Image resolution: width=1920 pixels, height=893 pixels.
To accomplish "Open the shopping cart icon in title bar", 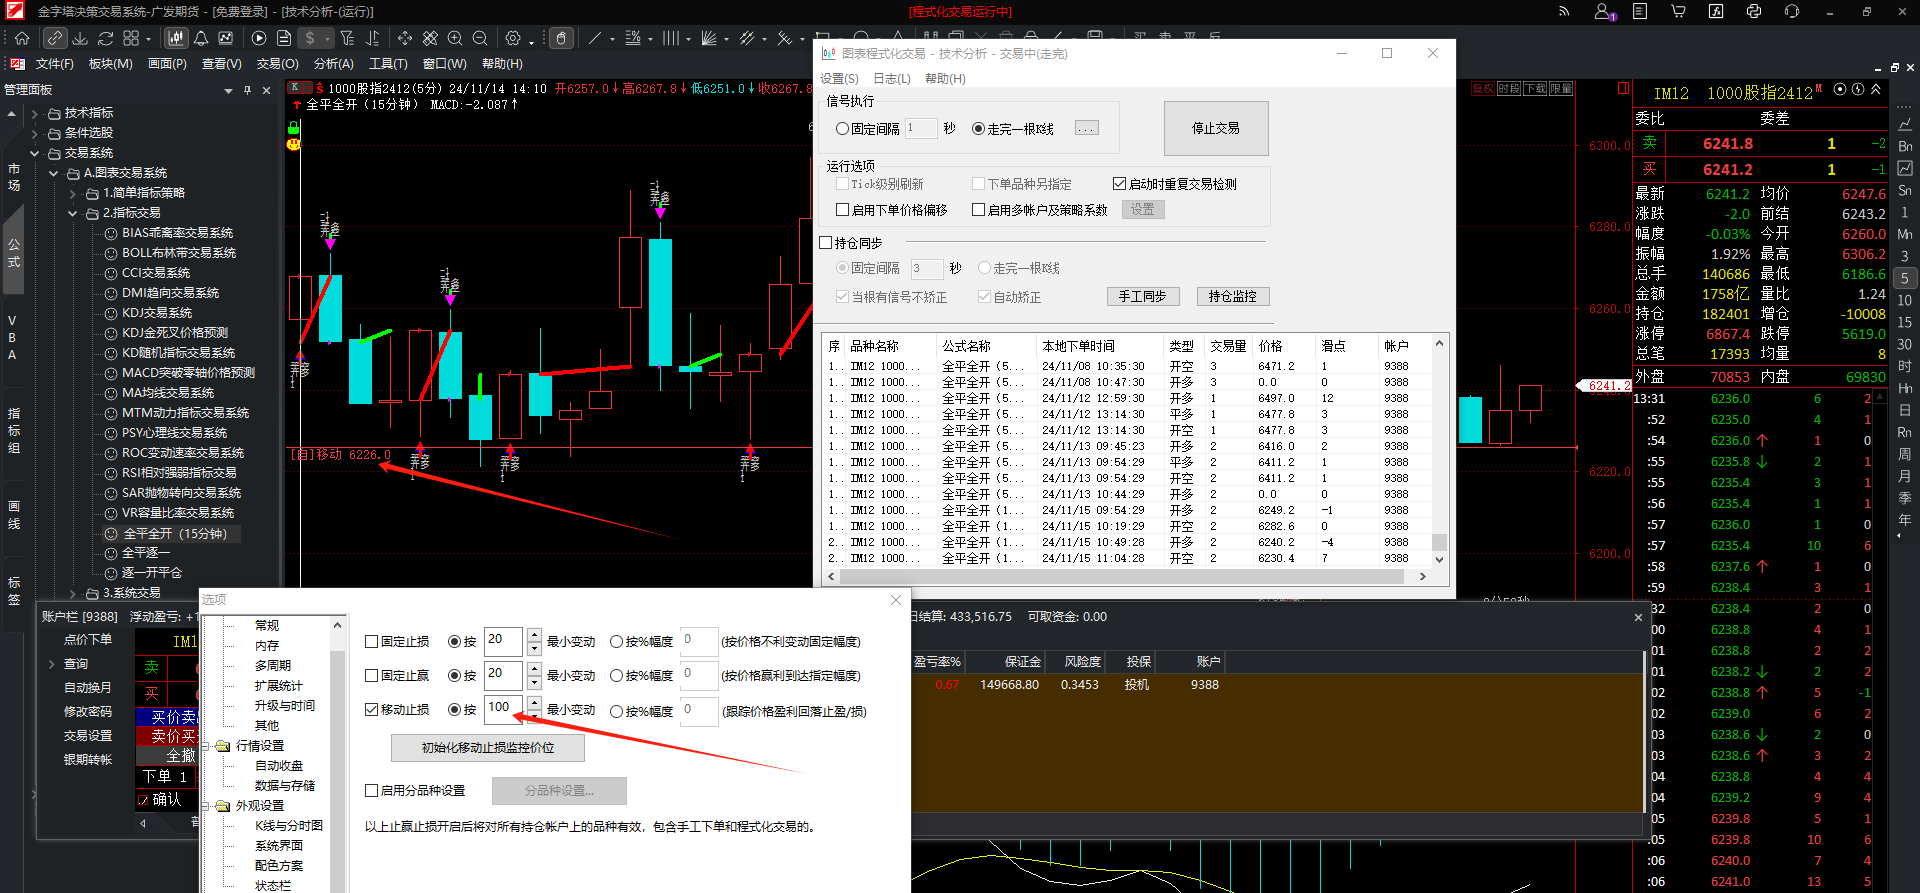I will coord(1678,11).
